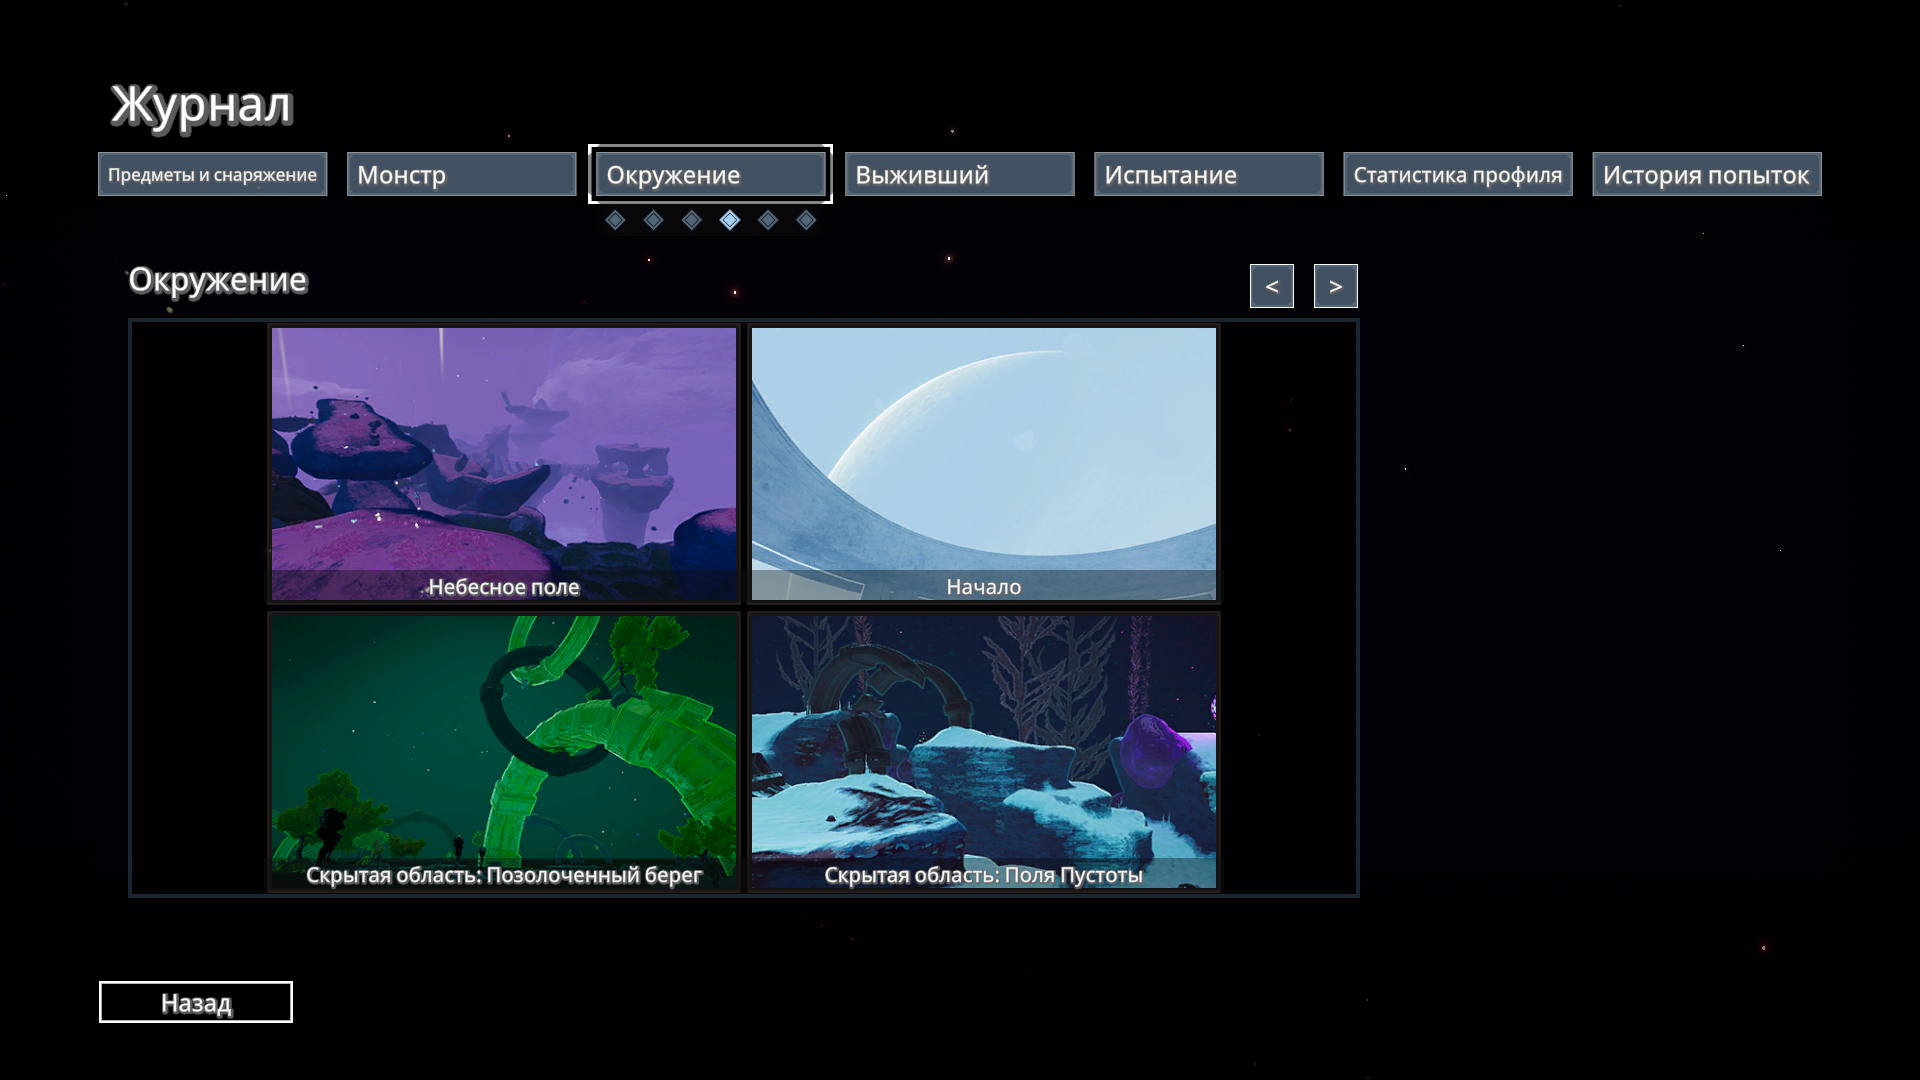Select Скрытая область: Позолоченный берег thumbnail
This screenshot has width=1920, height=1080.
(x=504, y=751)
